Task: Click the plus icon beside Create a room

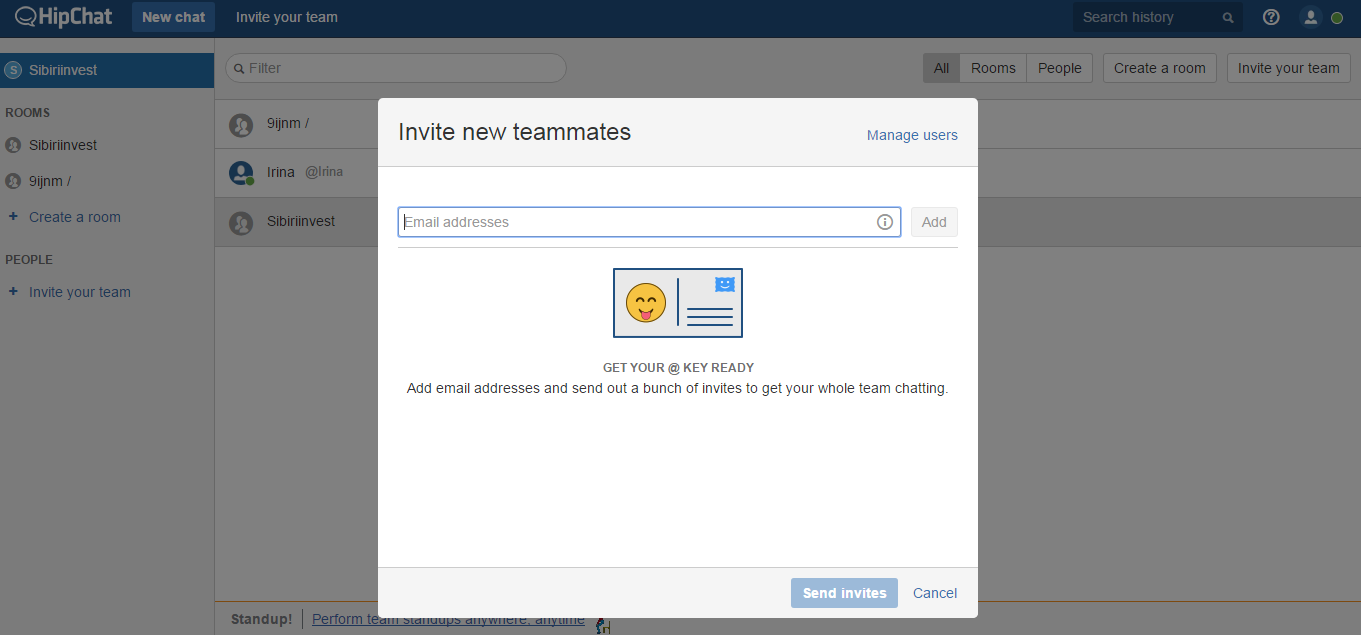Action: click(13, 216)
